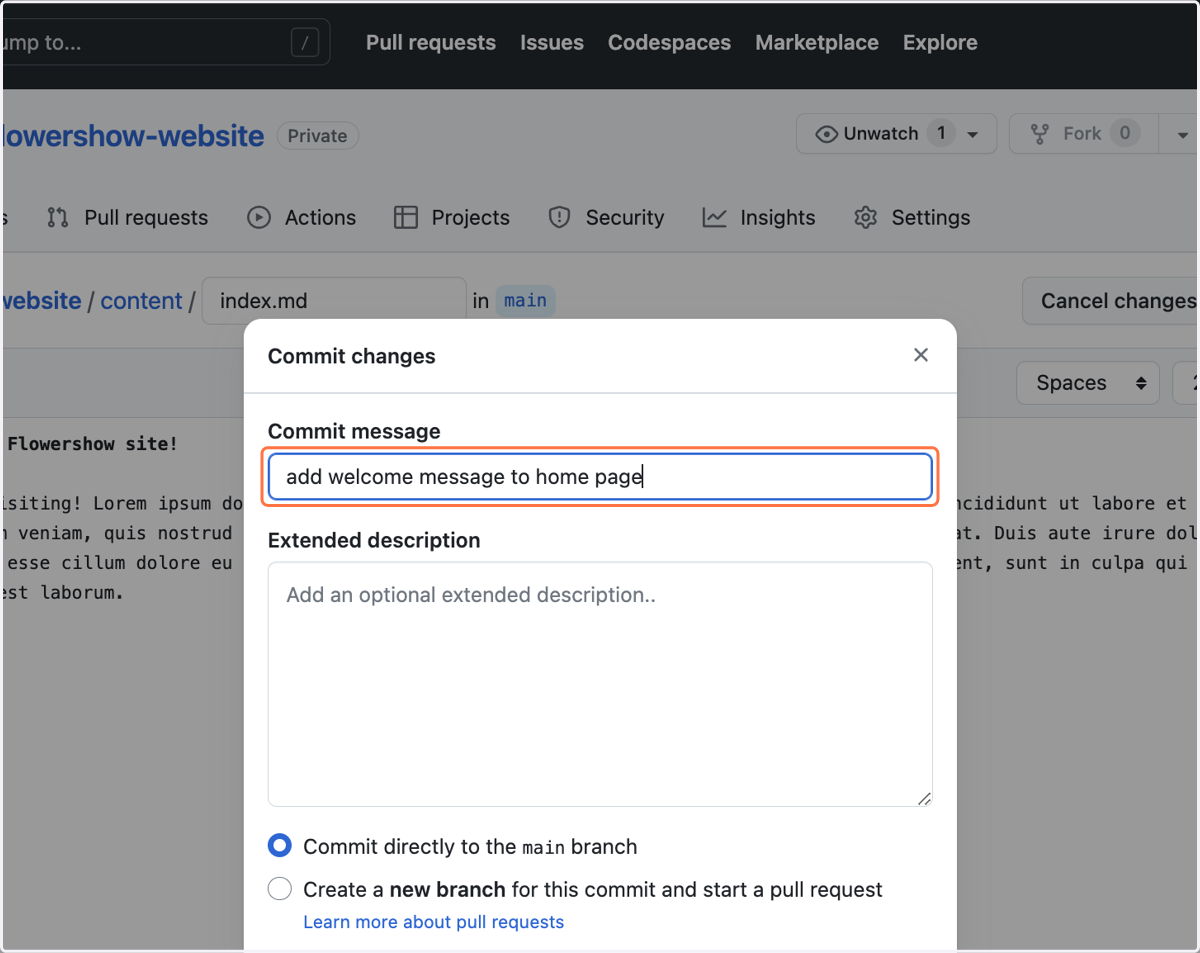Click the Security shield icon

pos(559,218)
